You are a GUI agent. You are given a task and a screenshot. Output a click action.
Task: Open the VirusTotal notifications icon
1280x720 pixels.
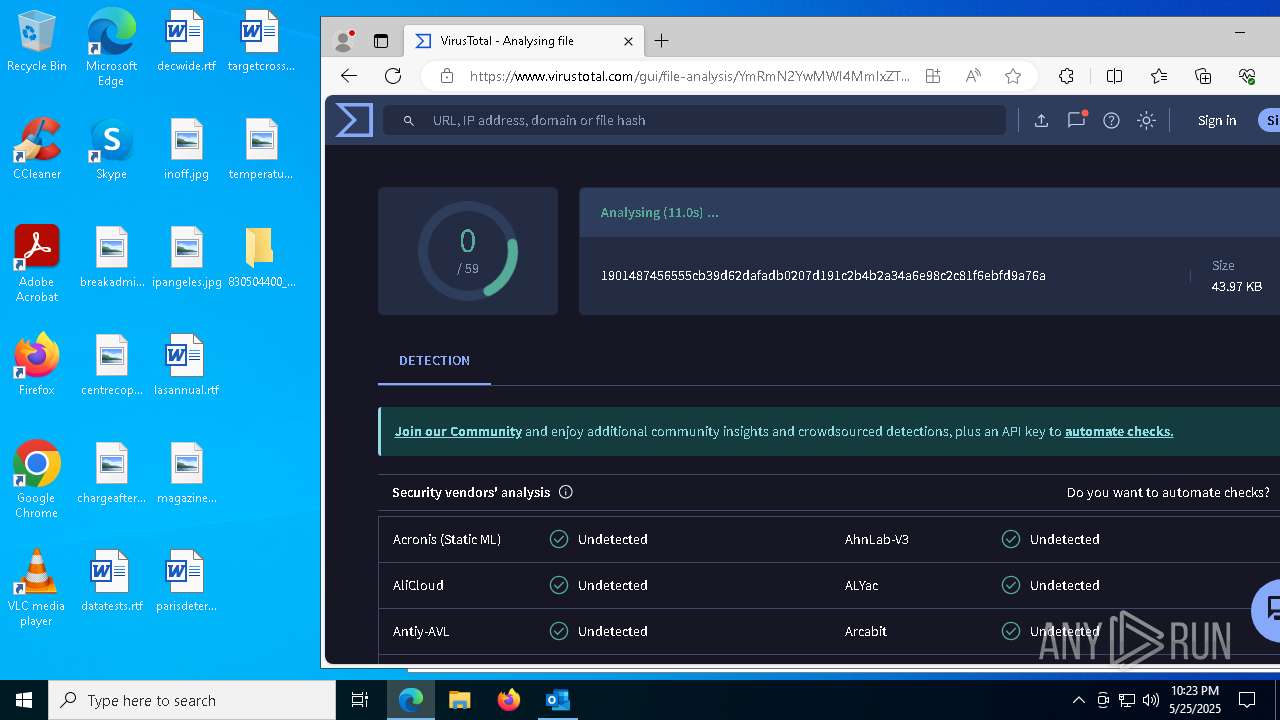point(1076,120)
